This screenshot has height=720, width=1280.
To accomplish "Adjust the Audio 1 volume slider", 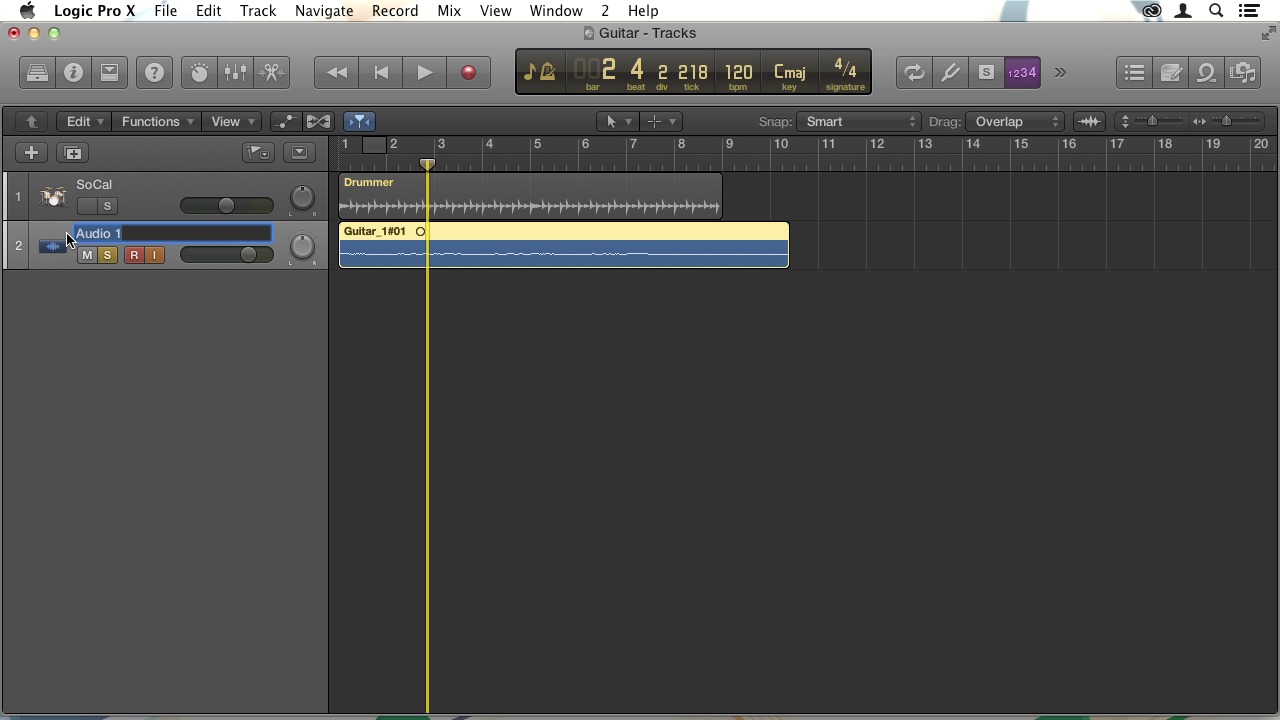I will pyautogui.click(x=226, y=255).
